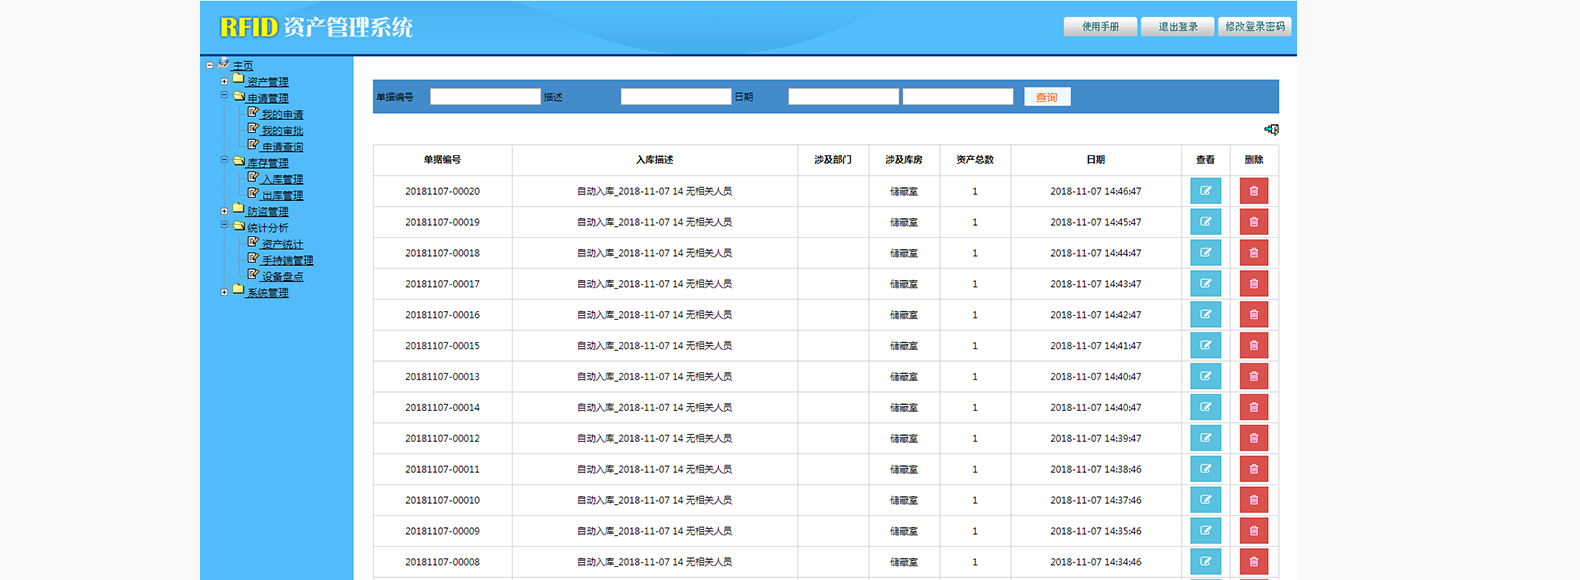Delete record 20181107-00019 with trash icon

(x=1253, y=222)
